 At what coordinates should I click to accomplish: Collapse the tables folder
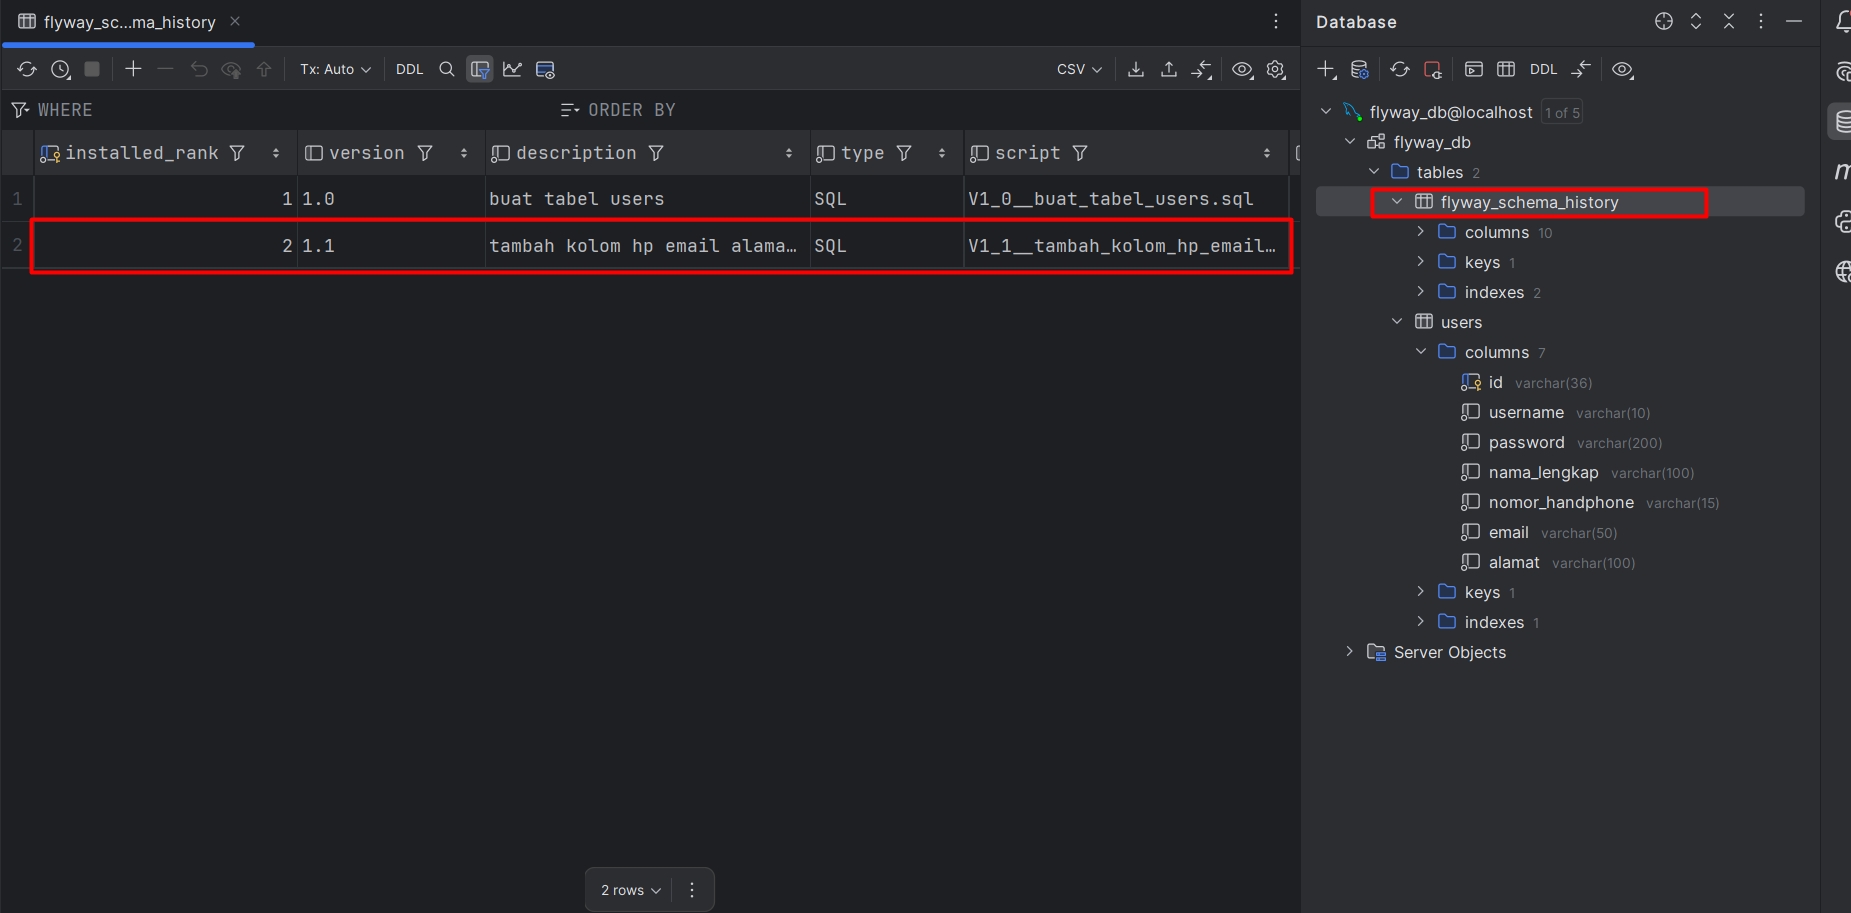click(x=1374, y=172)
